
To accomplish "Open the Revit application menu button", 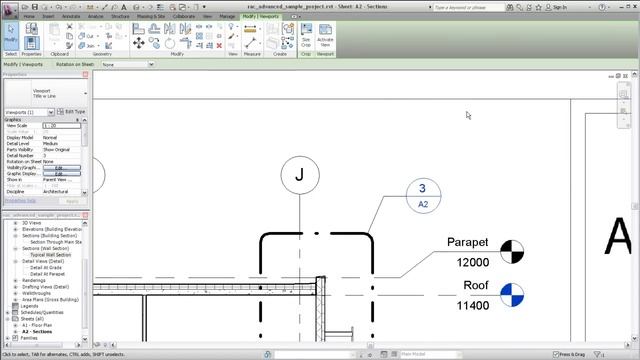I will point(9,10).
